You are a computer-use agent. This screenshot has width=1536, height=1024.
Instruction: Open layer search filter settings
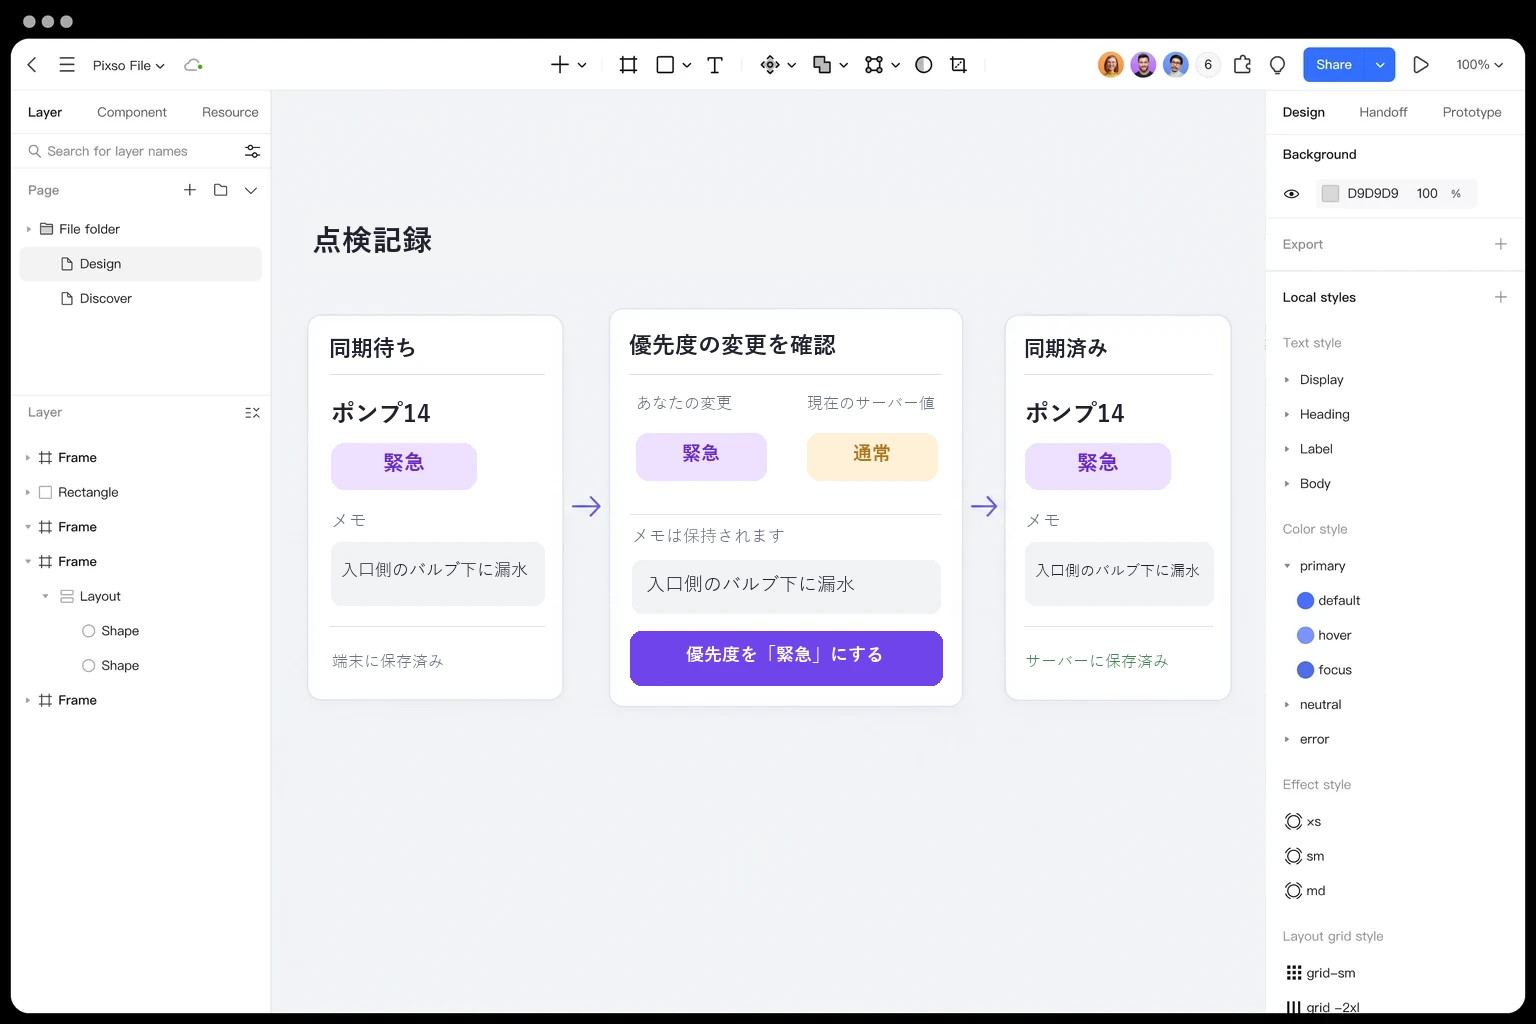(252, 151)
